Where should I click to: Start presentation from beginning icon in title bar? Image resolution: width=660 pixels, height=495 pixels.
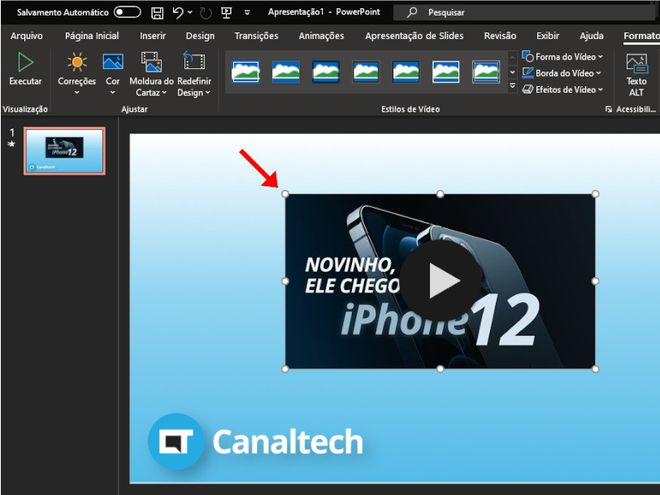[x=226, y=13]
